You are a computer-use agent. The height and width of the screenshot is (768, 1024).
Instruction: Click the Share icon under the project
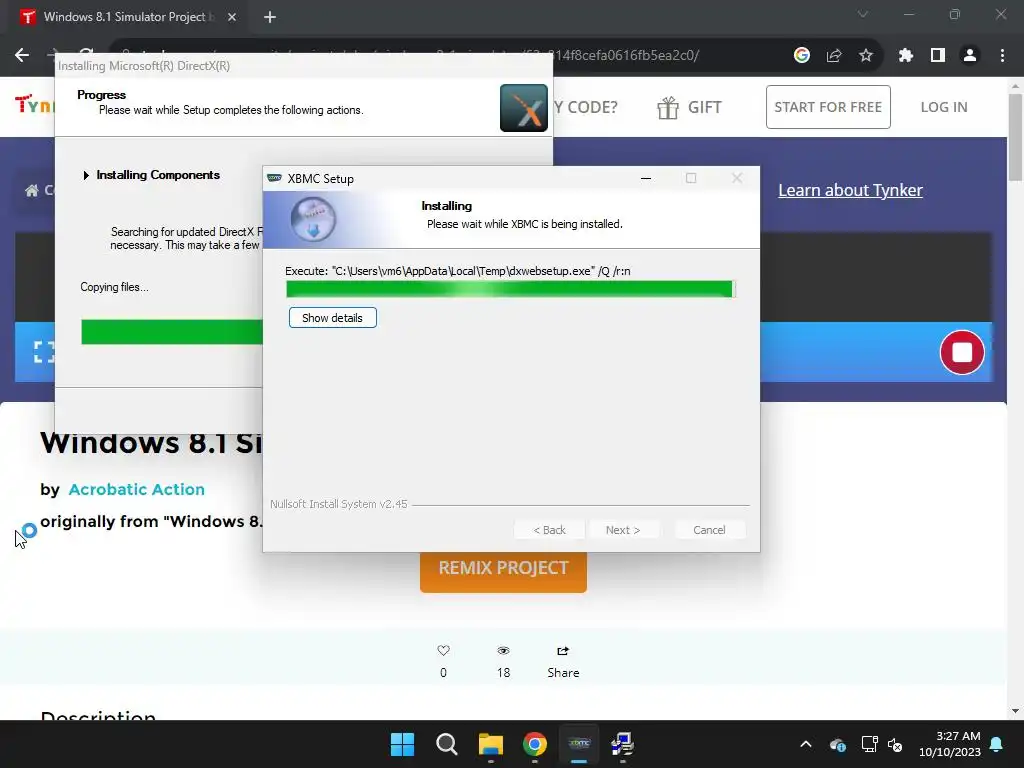pyautogui.click(x=563, y=650)
